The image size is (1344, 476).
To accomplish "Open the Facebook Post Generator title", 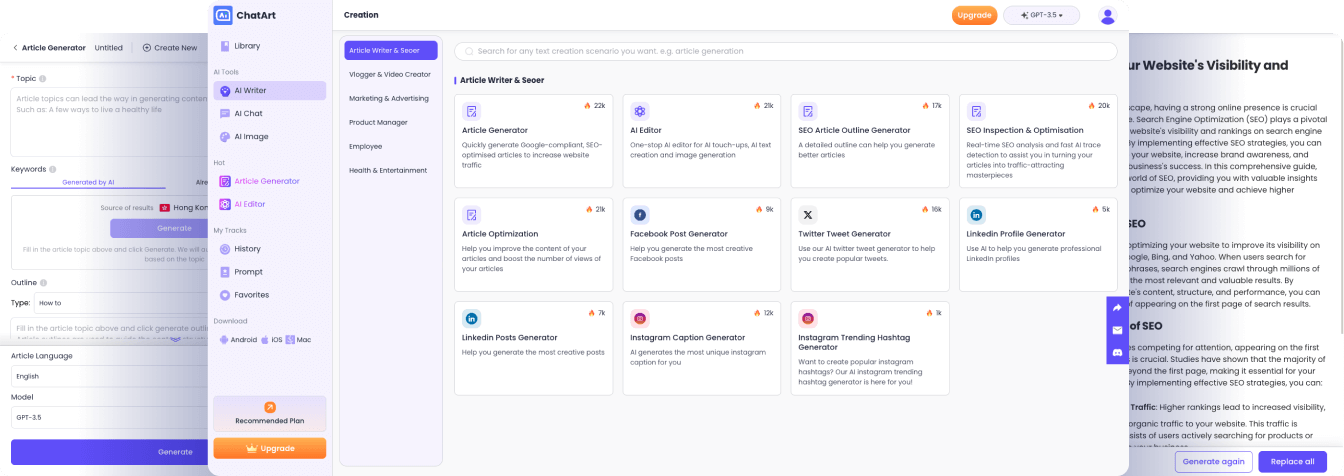I will pos(679,234).
